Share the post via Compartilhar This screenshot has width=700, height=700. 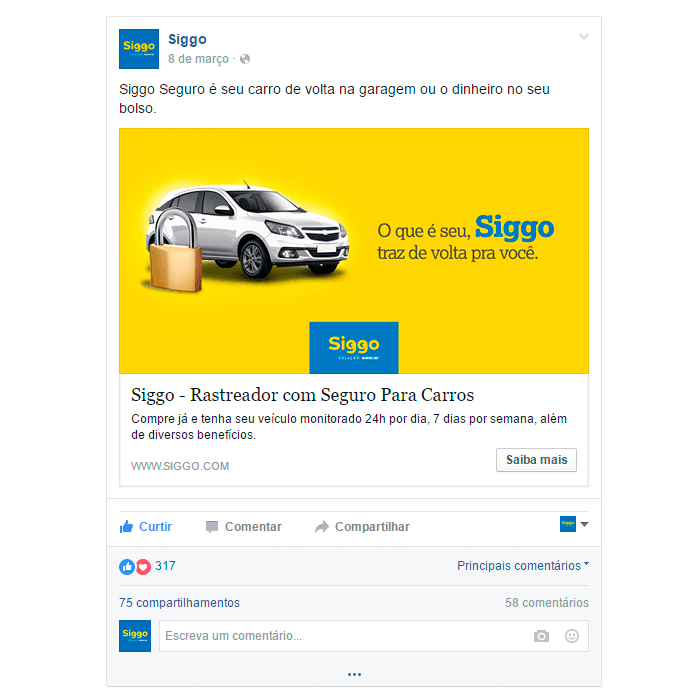click(362, 527)
